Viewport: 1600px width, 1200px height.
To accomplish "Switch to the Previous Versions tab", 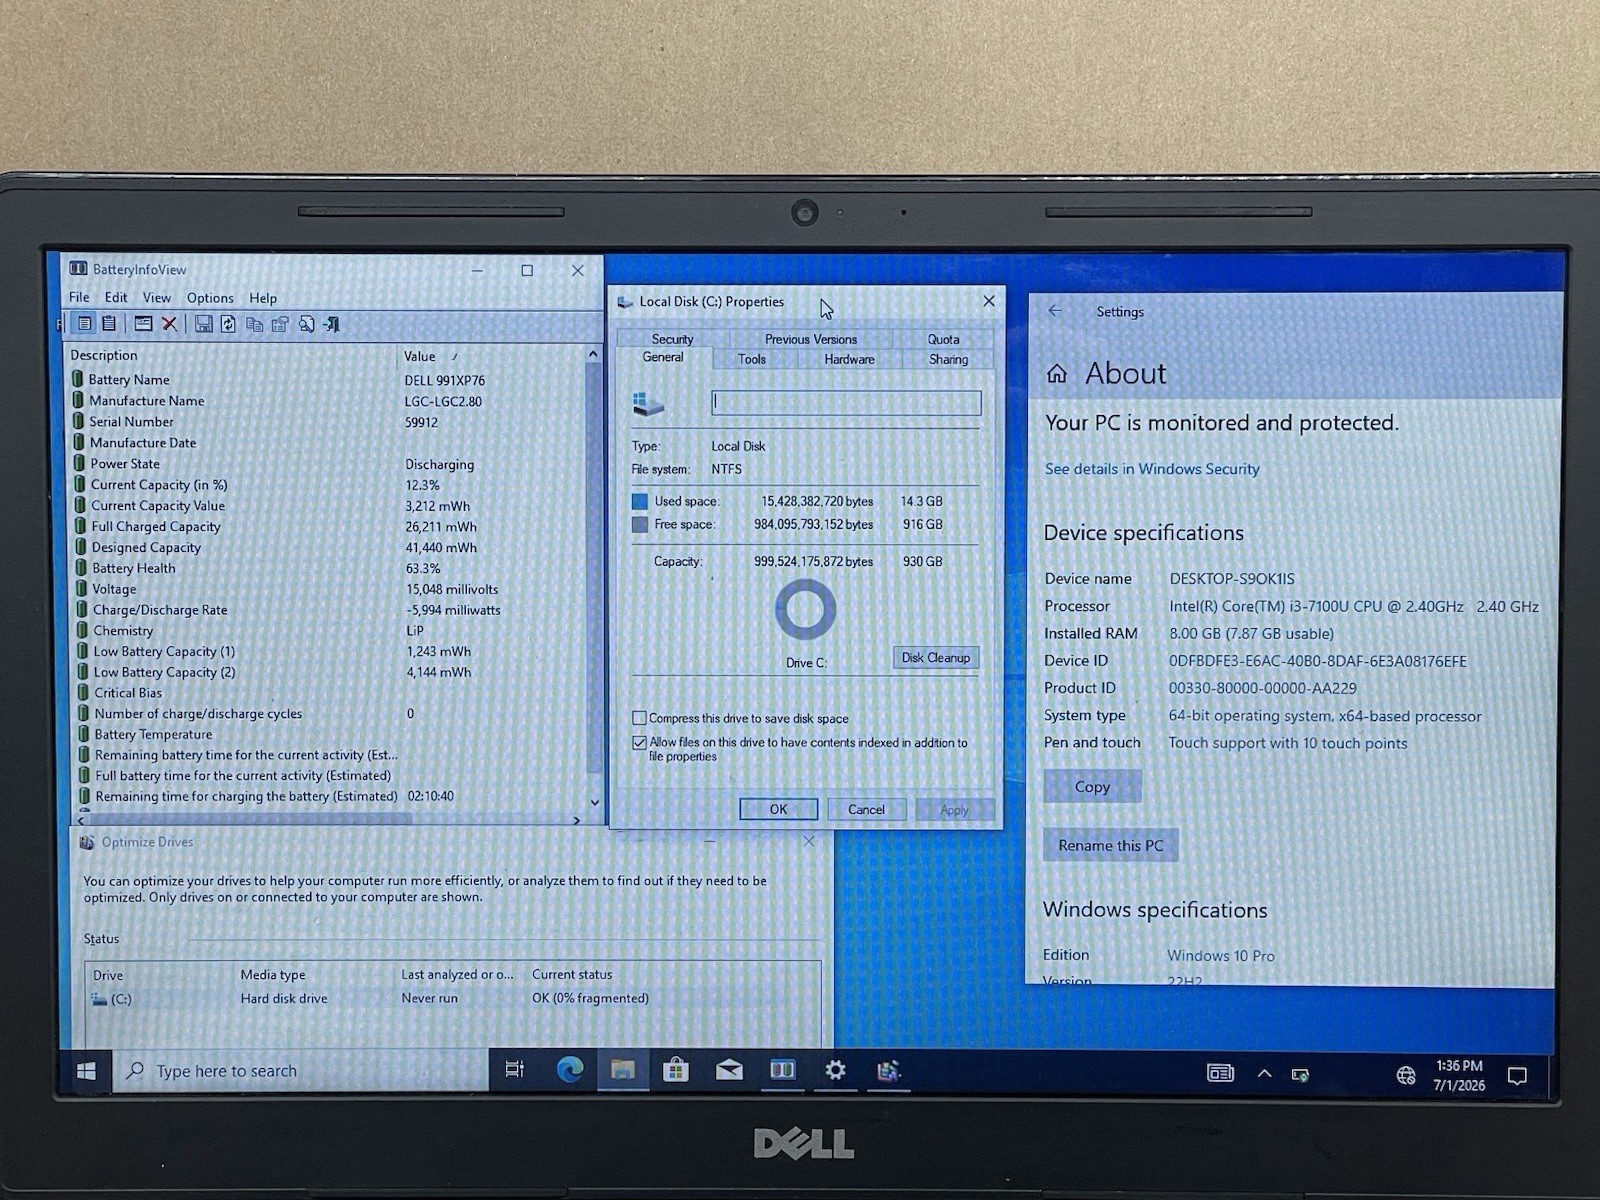I will pyautogui.click(x=810, y=339).
